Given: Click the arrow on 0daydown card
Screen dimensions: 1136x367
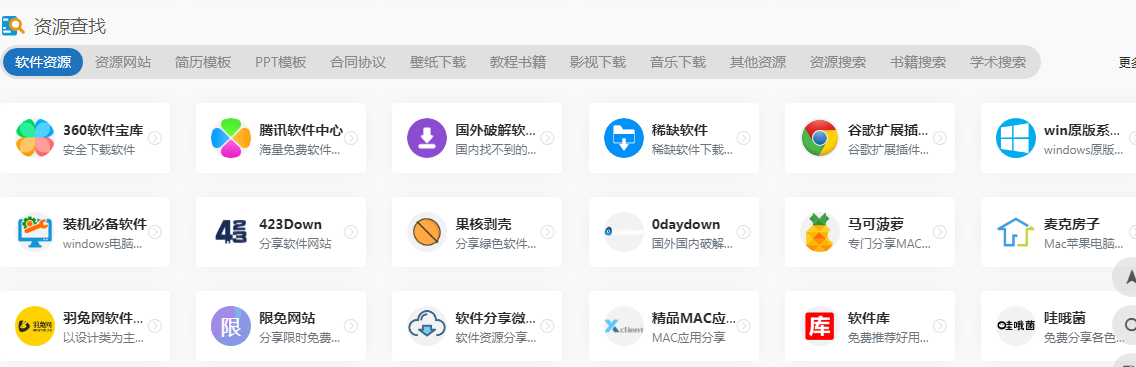Looking at the screenshot, I should 743,232.
